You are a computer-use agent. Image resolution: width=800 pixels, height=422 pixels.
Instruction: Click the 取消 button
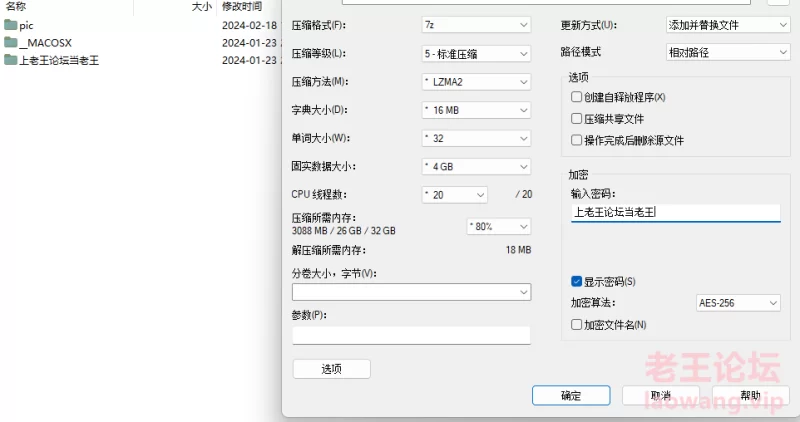point(661,395)
